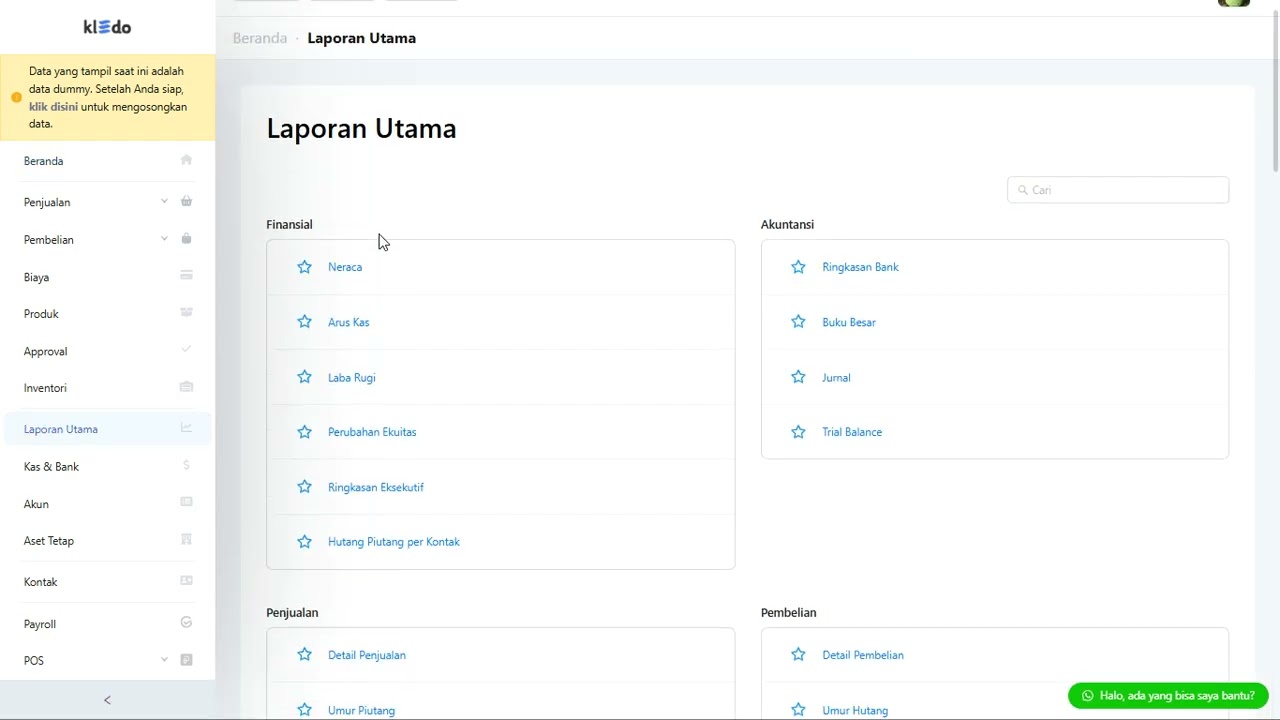Open Hutang Piutang per Kontak report
The width and height of the screenshot is (1280, 720).
[x=394, y=542]
